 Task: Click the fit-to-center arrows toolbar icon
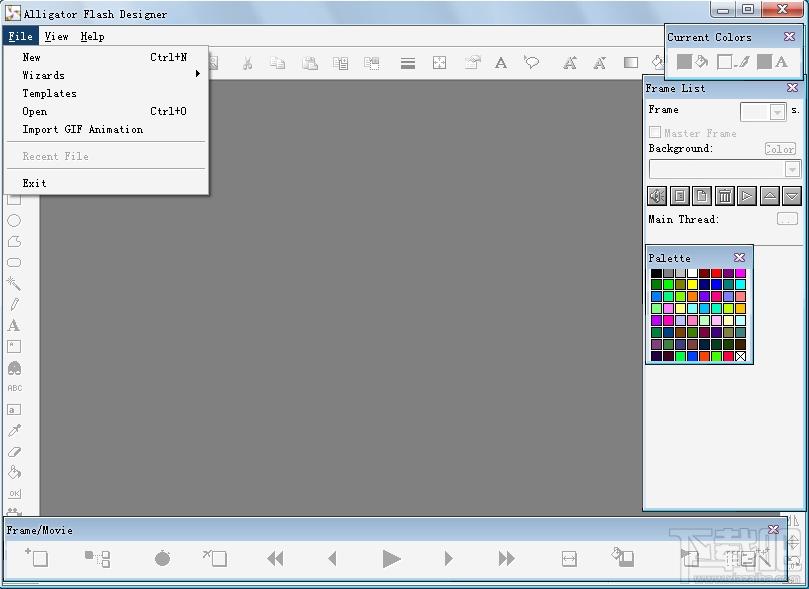(439, 63)
